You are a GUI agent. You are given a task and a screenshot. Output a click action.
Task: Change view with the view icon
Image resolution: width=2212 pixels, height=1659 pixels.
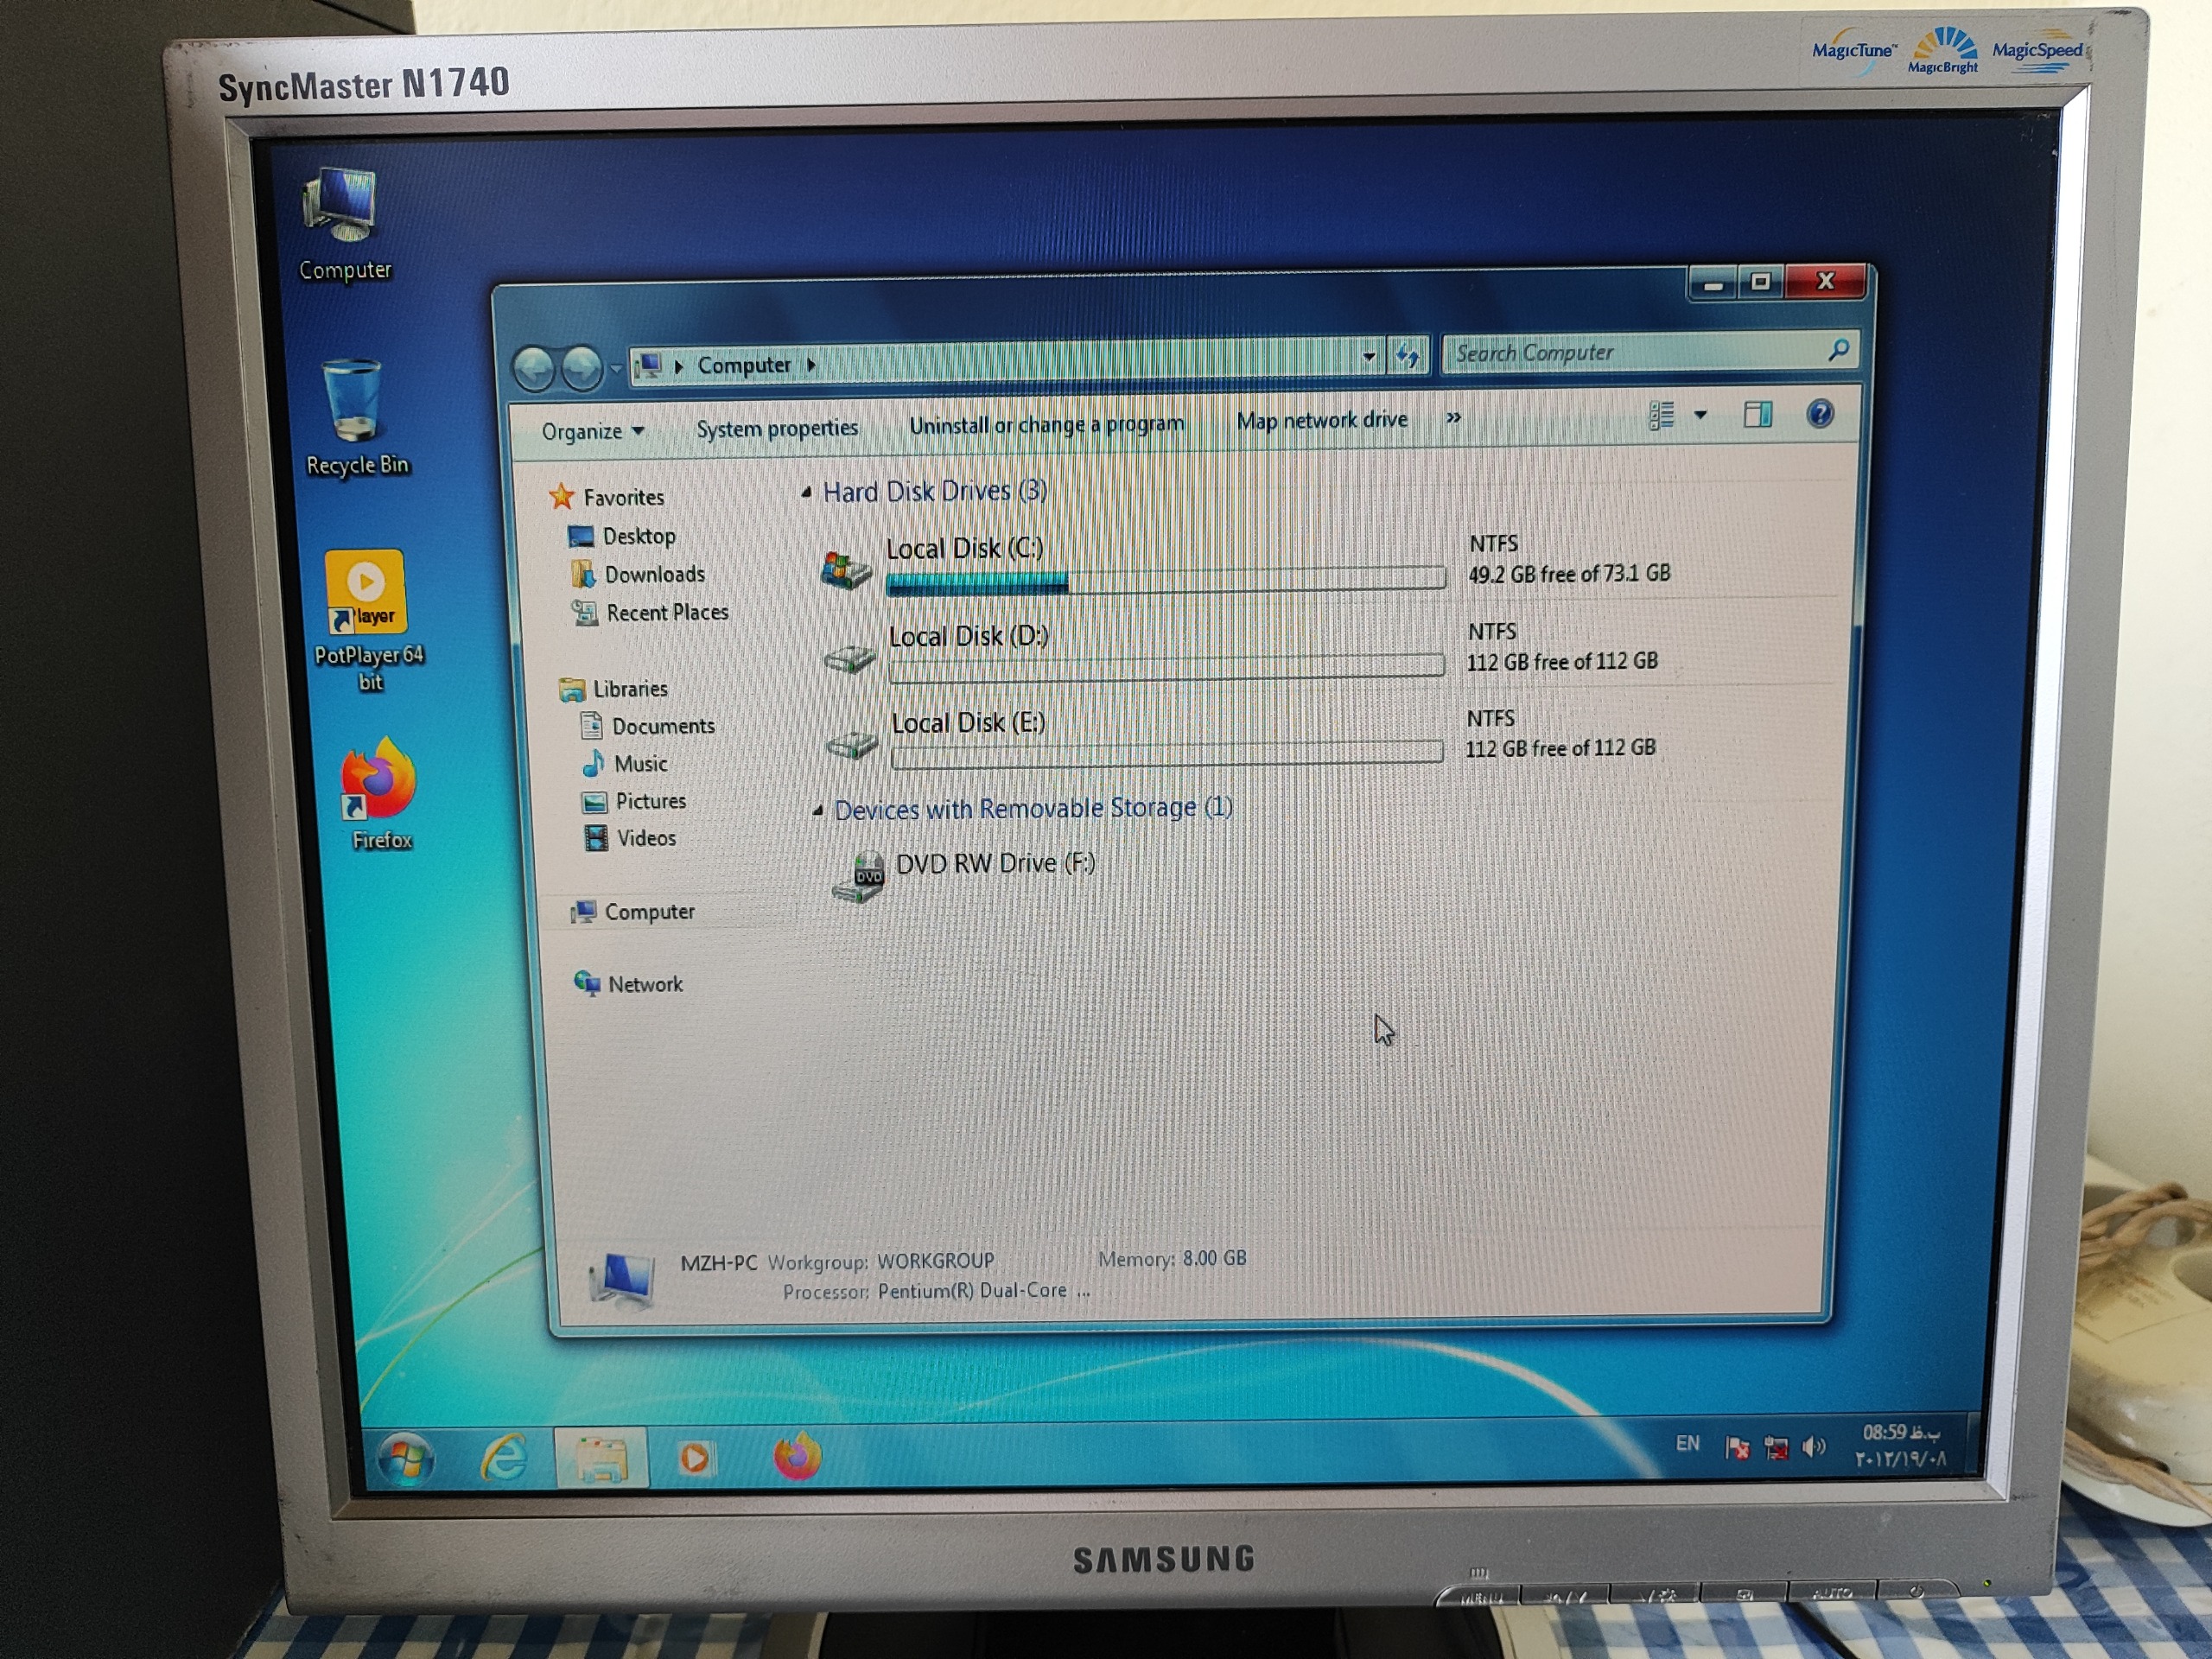[1661, 415]
